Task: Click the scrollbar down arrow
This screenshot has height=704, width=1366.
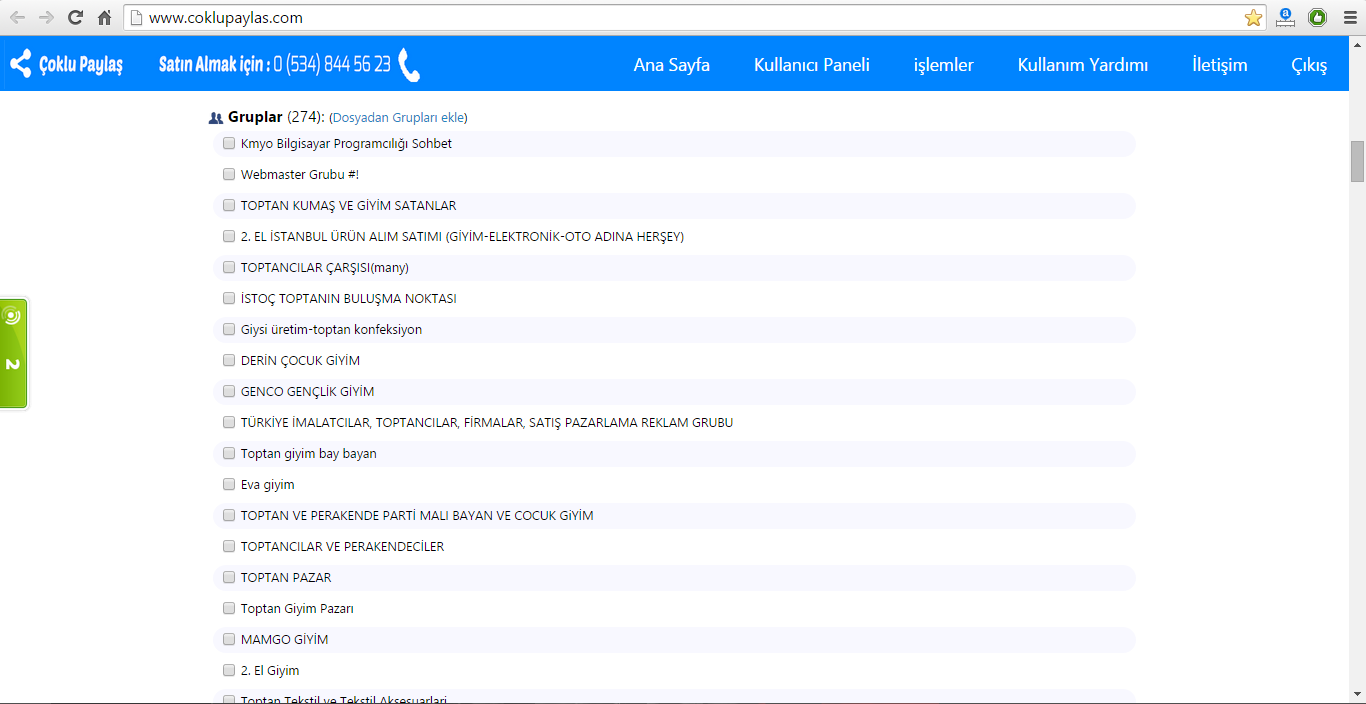Action: [x=1357, y=694]
